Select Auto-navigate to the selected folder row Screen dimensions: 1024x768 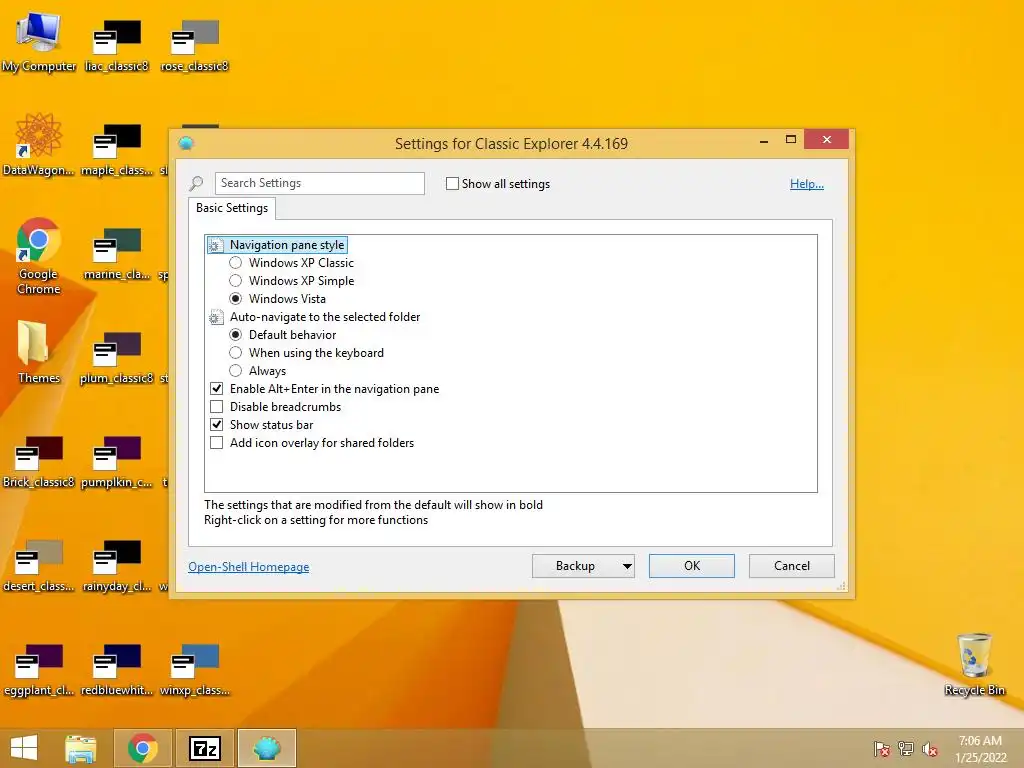coord(315,317)
